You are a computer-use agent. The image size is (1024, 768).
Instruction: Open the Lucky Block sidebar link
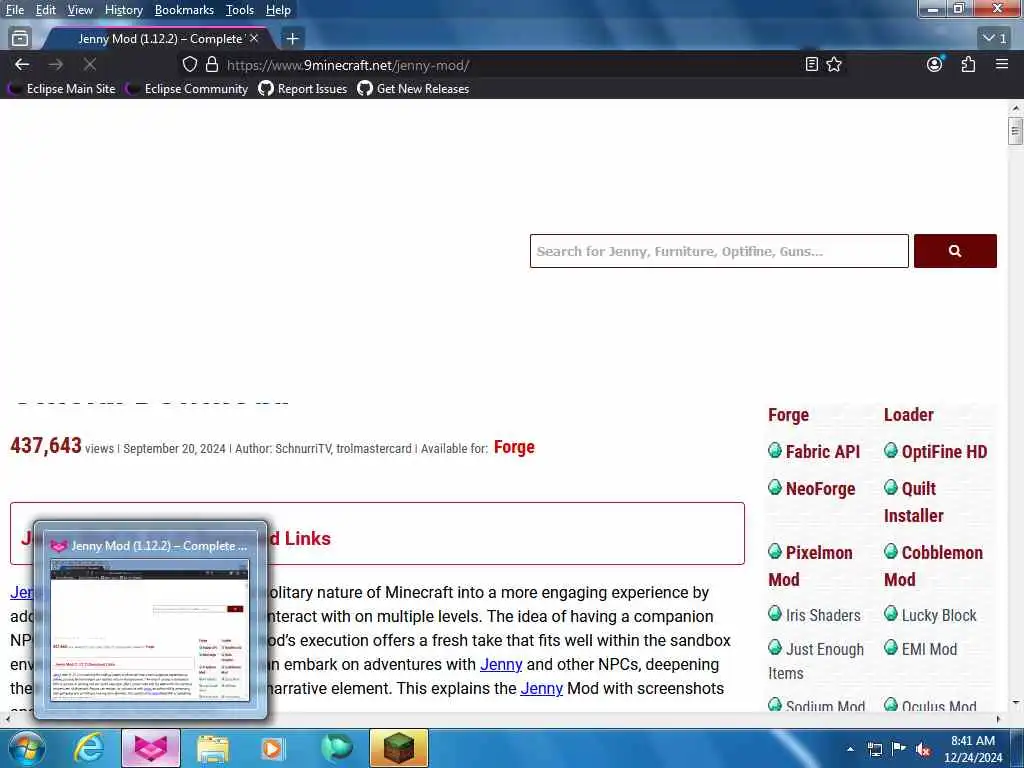point(930,615)
